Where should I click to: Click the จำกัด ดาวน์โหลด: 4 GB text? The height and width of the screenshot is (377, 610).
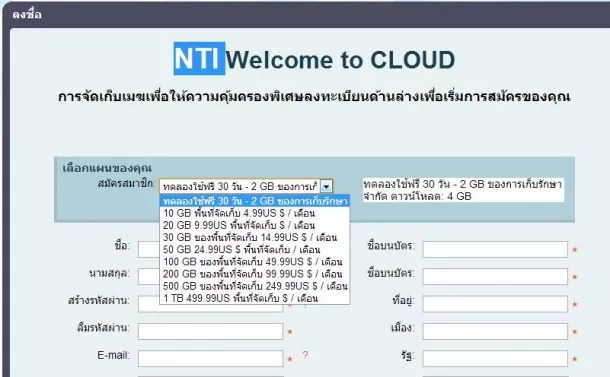417,196
